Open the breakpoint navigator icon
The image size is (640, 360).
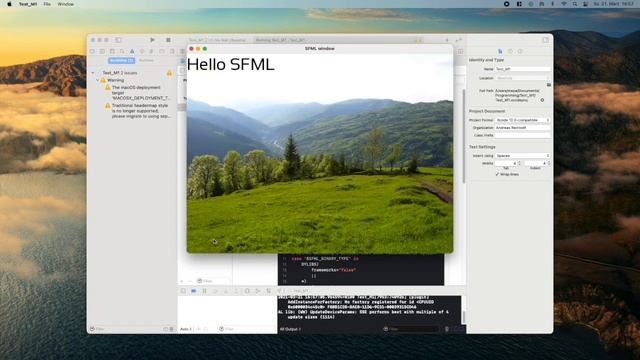point(162,51)
